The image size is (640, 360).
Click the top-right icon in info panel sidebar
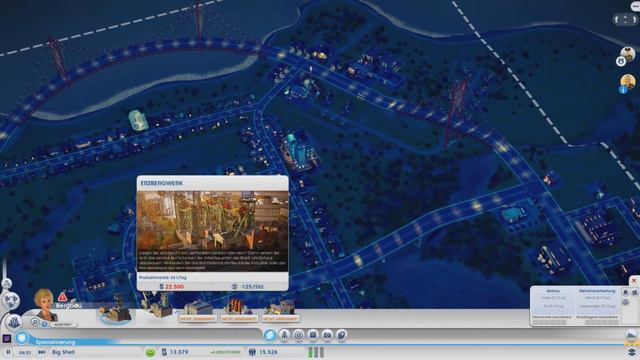[x=634, y=292]
